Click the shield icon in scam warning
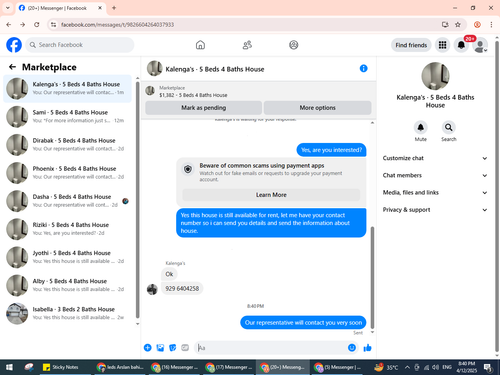Image resolution: width=500 pixels, height=375 pixels. pyautogui.click(x=188, y=169)
